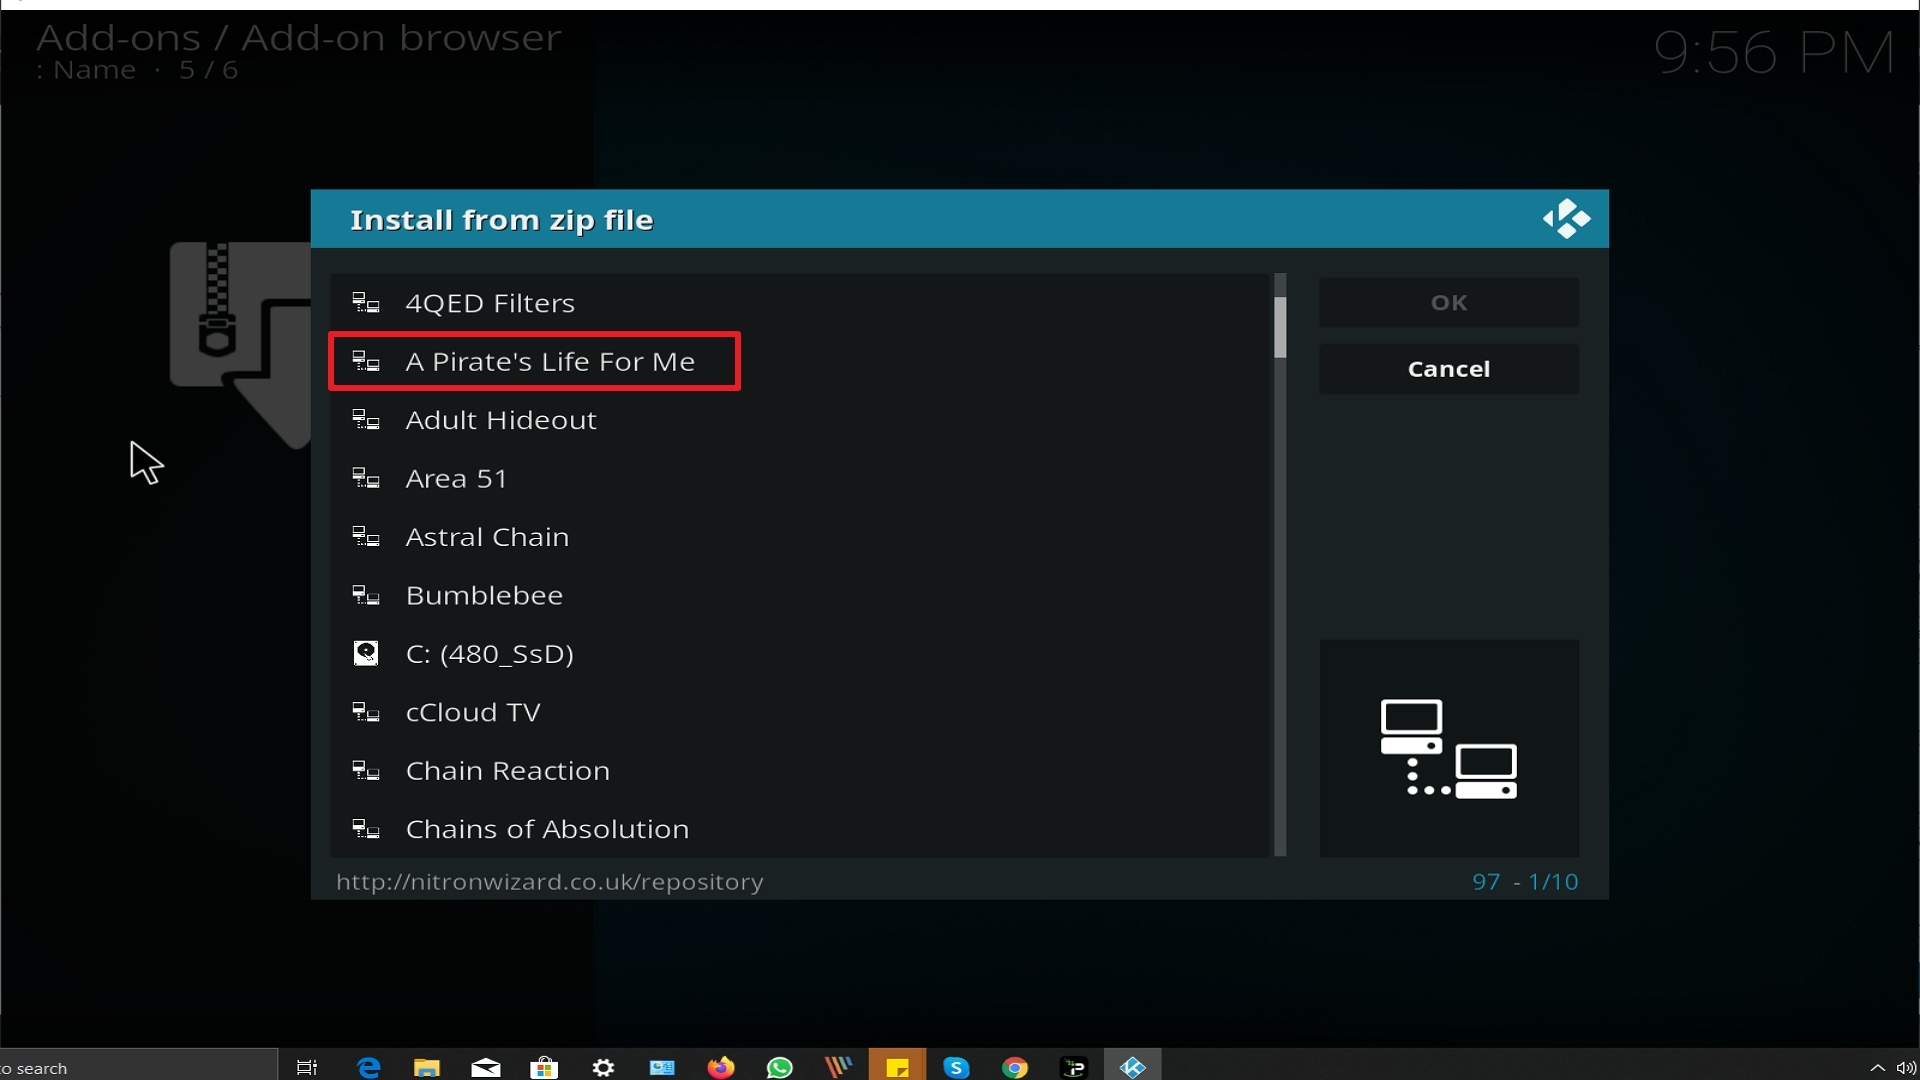Select Astral Chain source
1920x1080 pixels.
pyautogui.click(x=800, y=537)
